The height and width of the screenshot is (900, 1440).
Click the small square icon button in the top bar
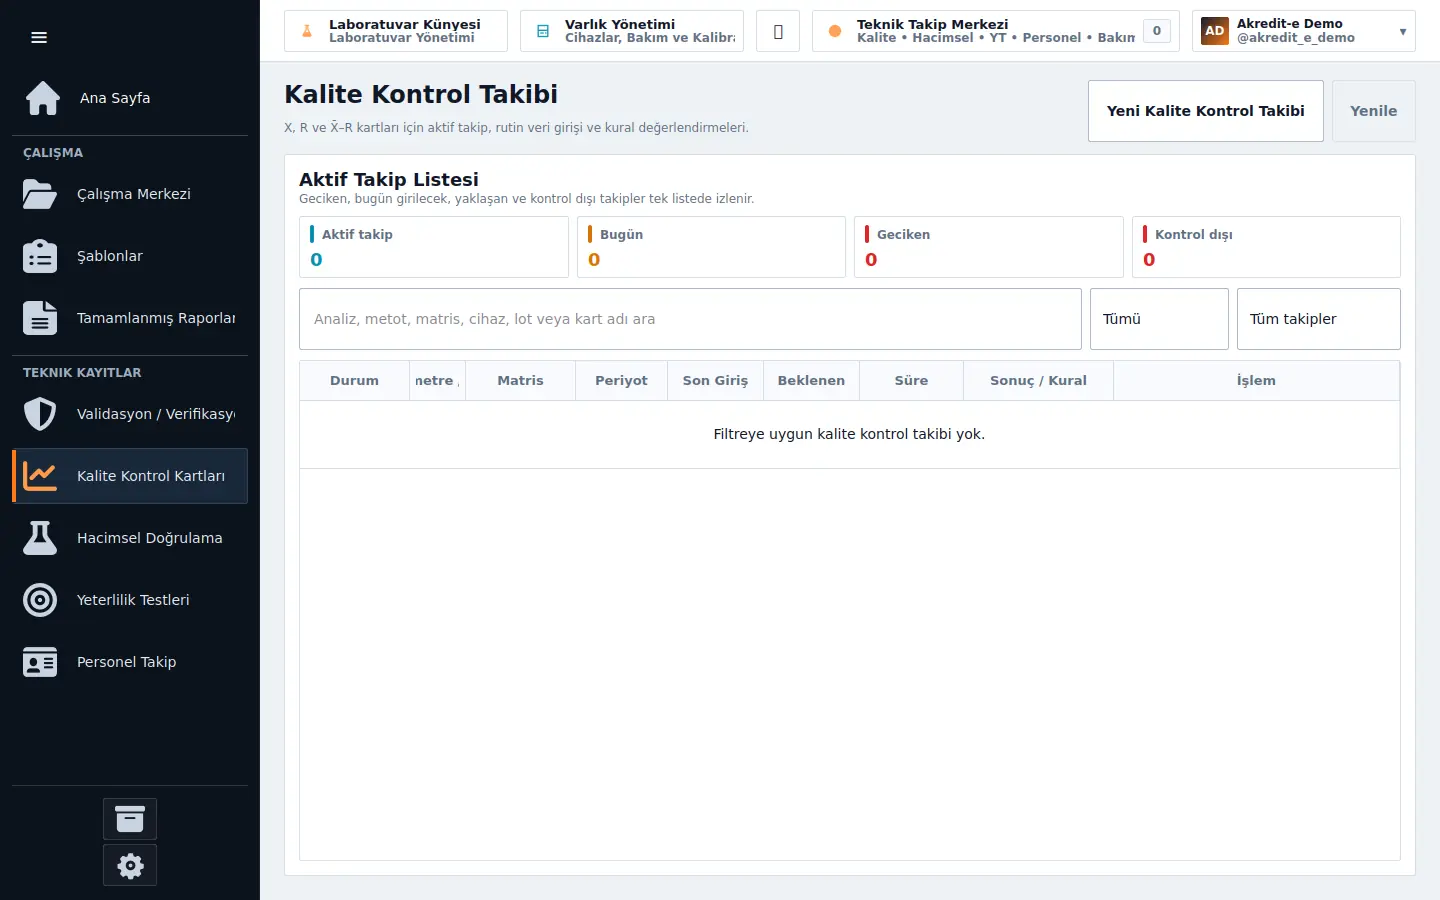coord(778,31)
